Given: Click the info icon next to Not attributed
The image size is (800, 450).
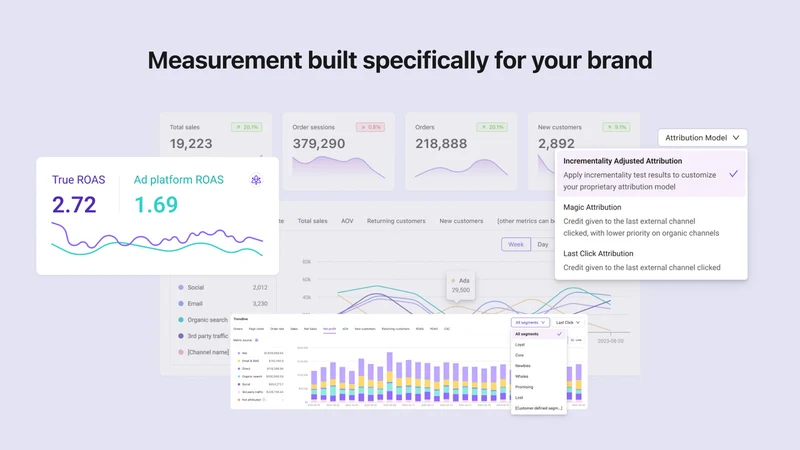Looking at the screenshot, I should pyautogui.click(x=264, y=399).
